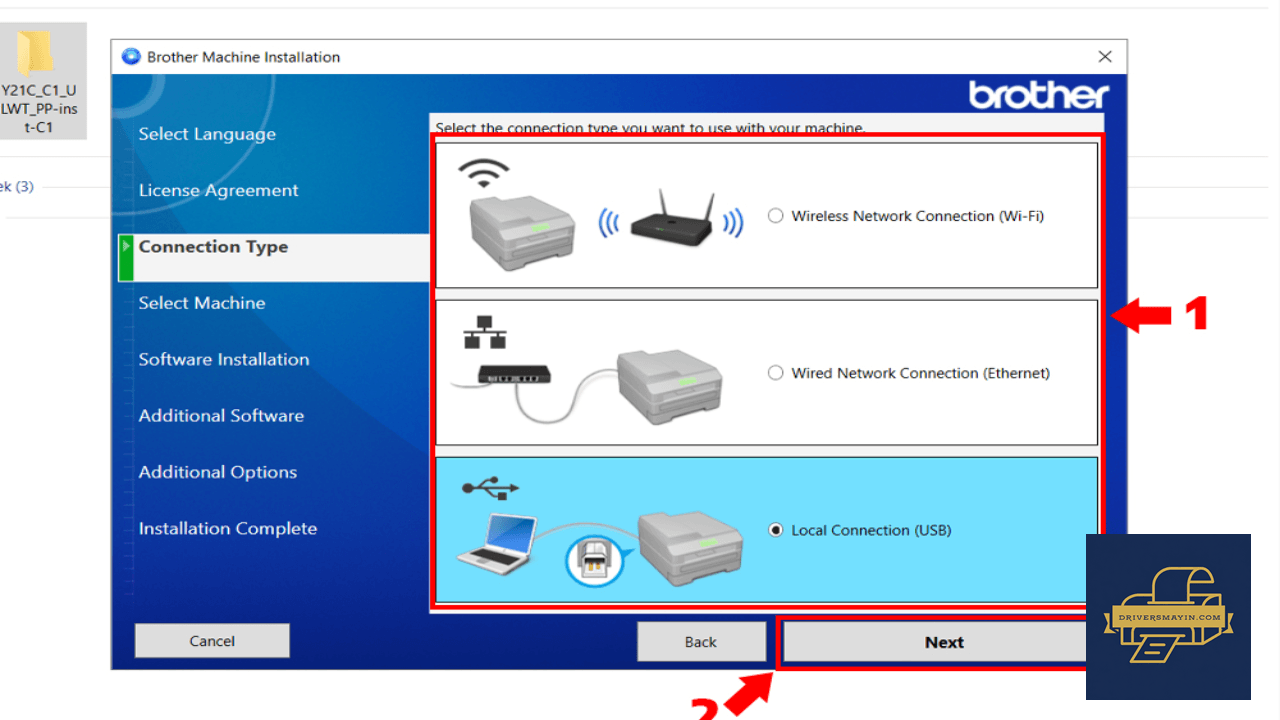Click the "Select the connection type" instruction text
This screenshot has height=720, width=1280.
tap(650, 128)
